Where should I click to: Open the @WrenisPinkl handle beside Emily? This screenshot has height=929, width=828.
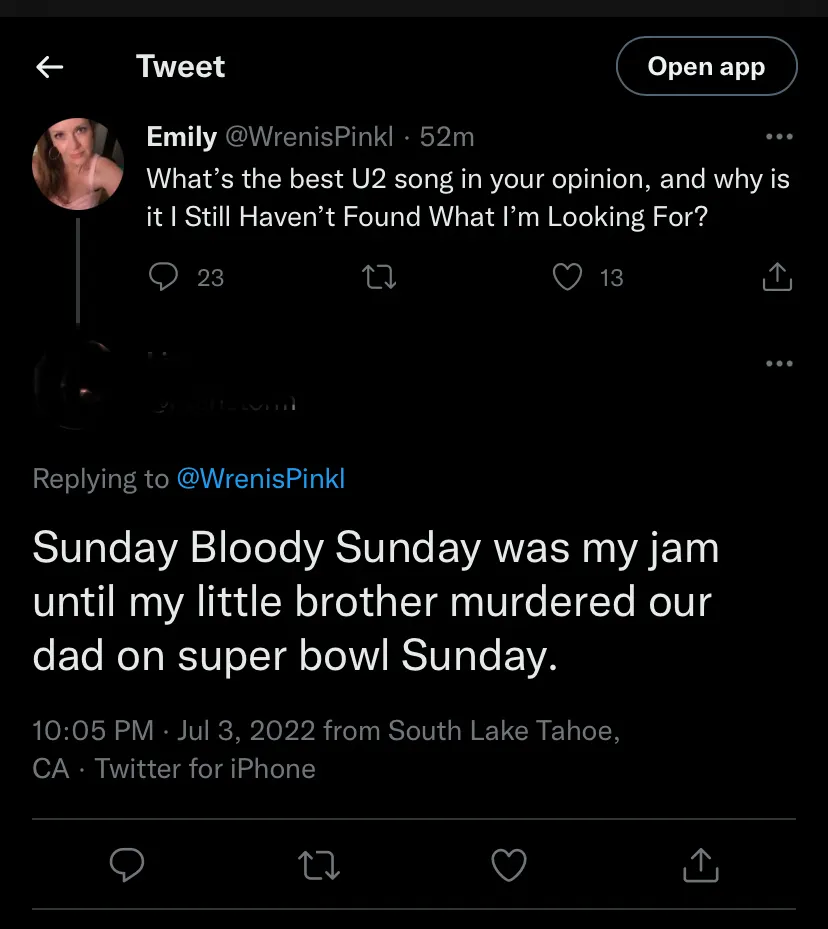tap(309, 137)
